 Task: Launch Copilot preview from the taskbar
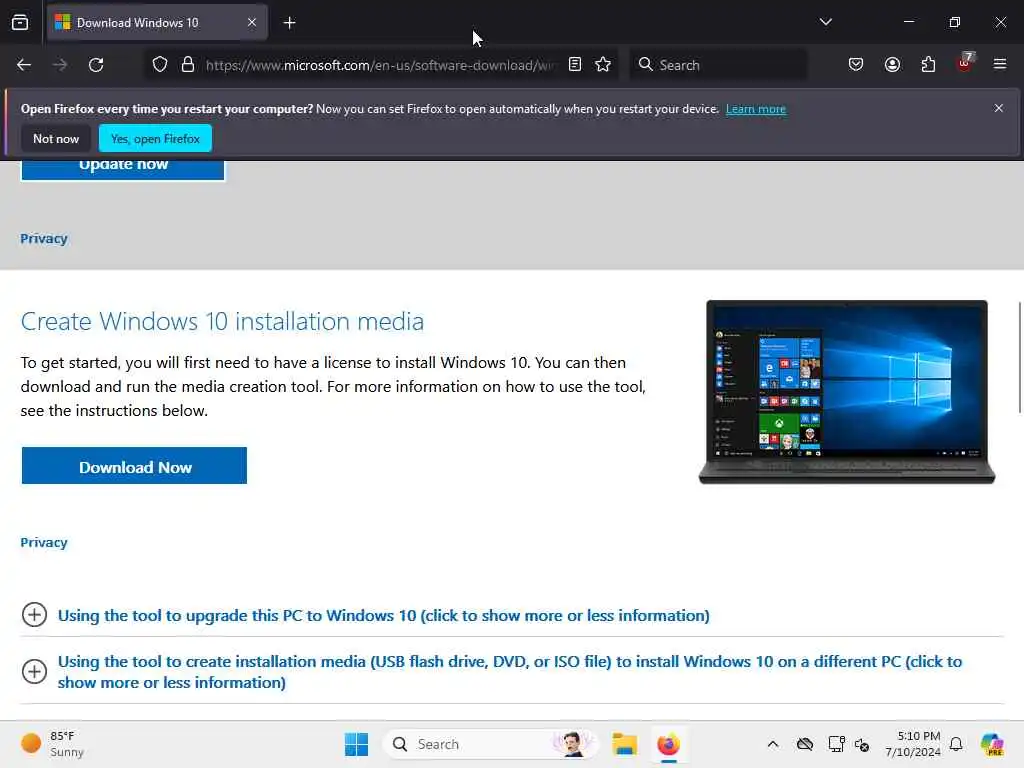pyautogui.click(x=992, y=744)
